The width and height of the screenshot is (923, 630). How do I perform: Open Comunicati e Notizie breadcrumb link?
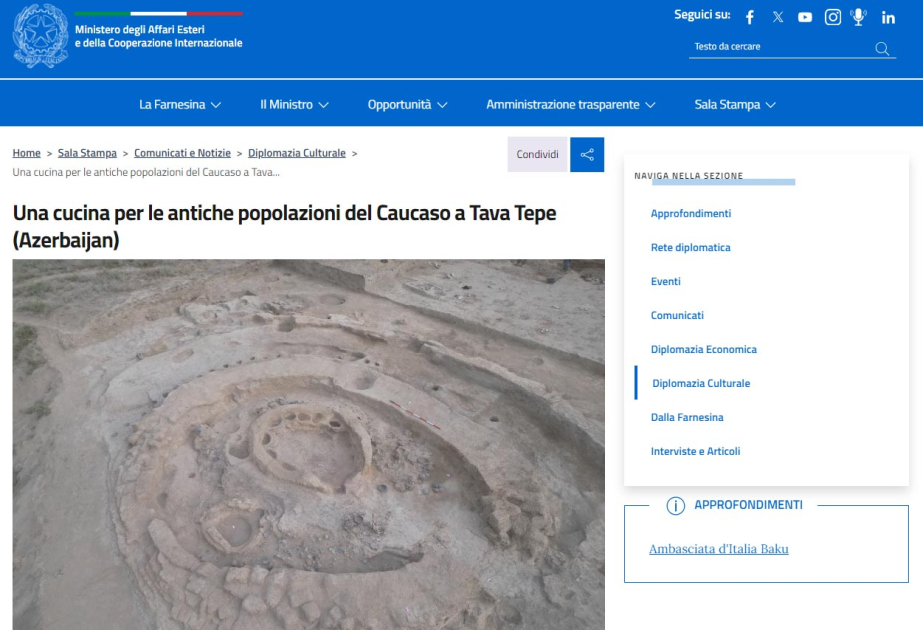[x=182, y=153]
